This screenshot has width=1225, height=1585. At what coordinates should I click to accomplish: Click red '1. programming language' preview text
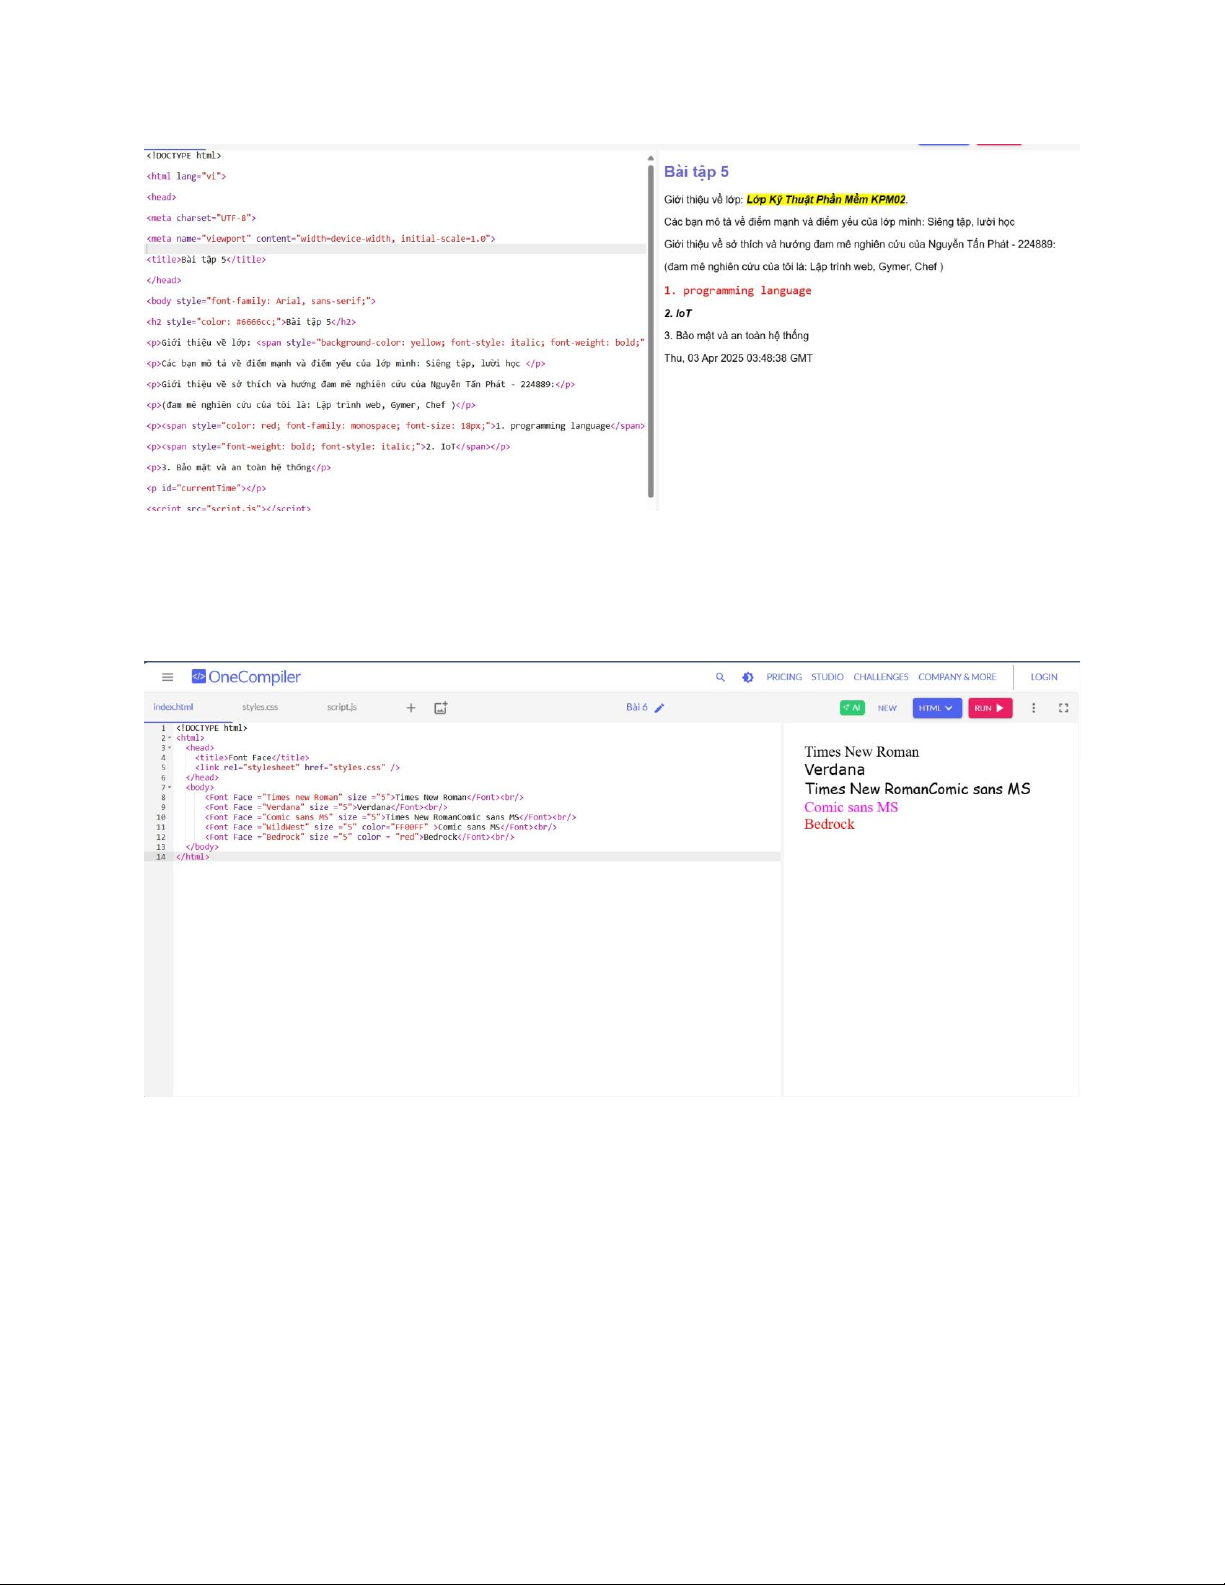pos(738,291)
